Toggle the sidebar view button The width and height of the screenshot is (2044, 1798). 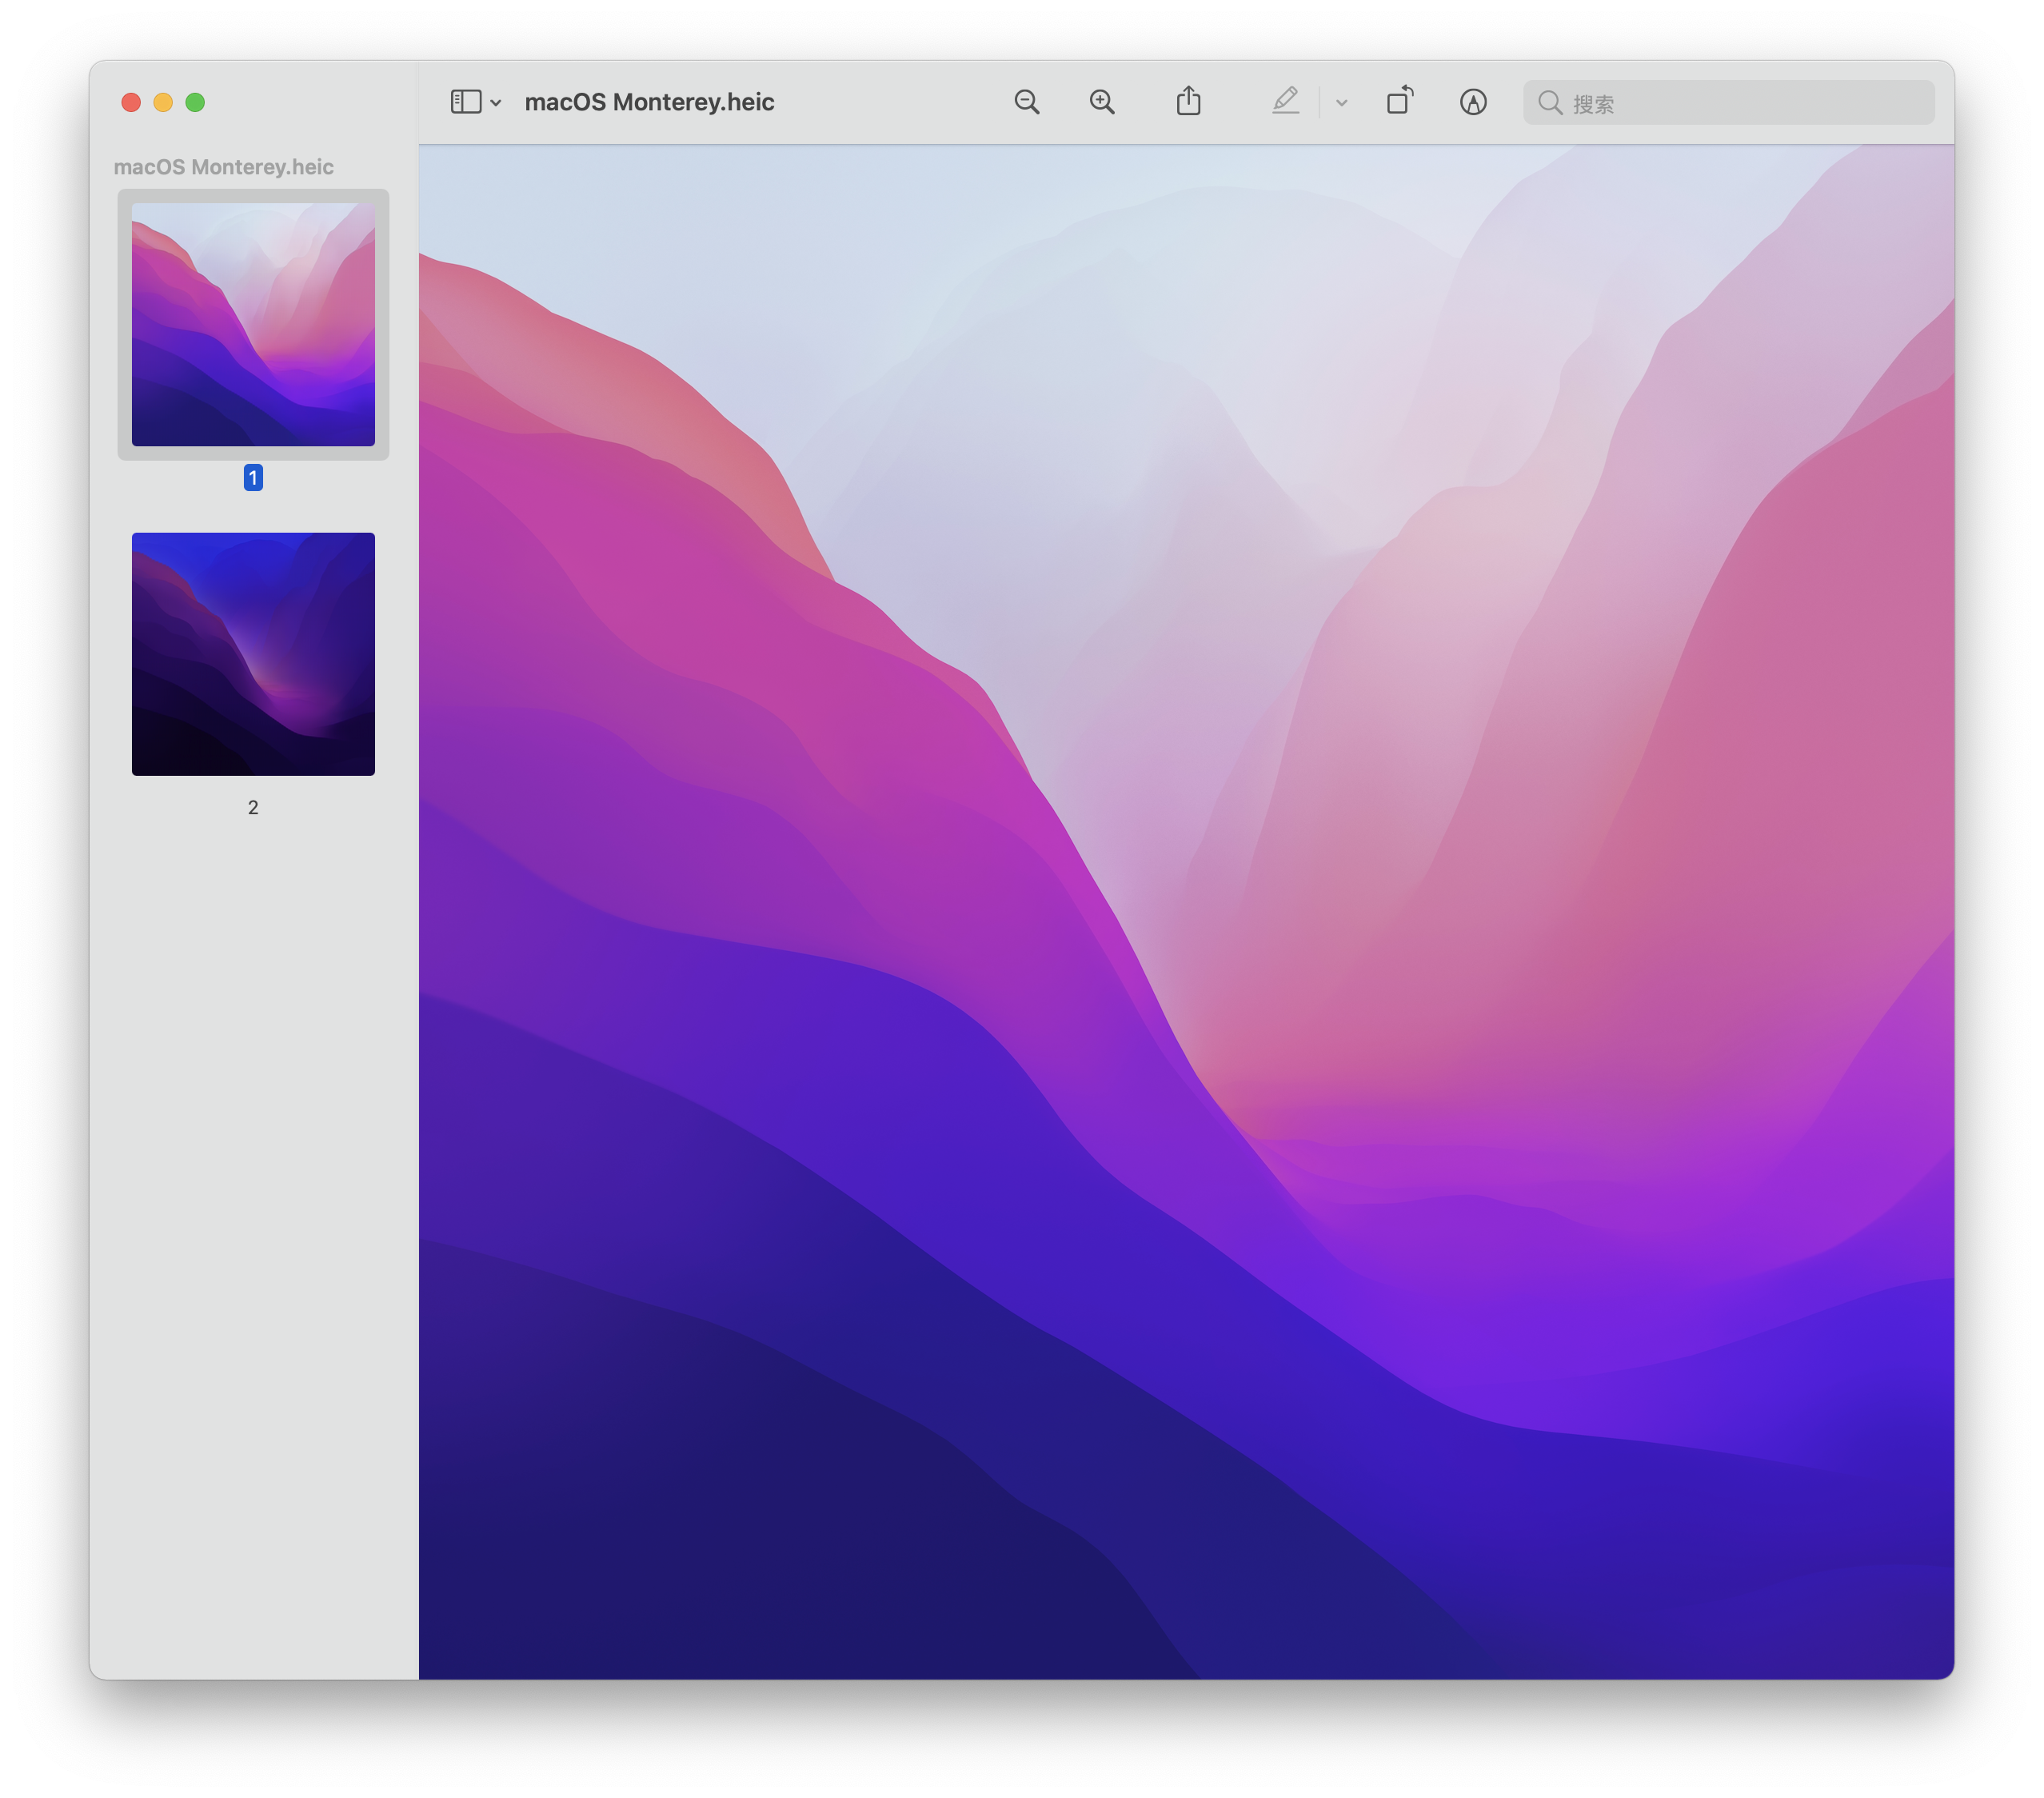(466, 102)
